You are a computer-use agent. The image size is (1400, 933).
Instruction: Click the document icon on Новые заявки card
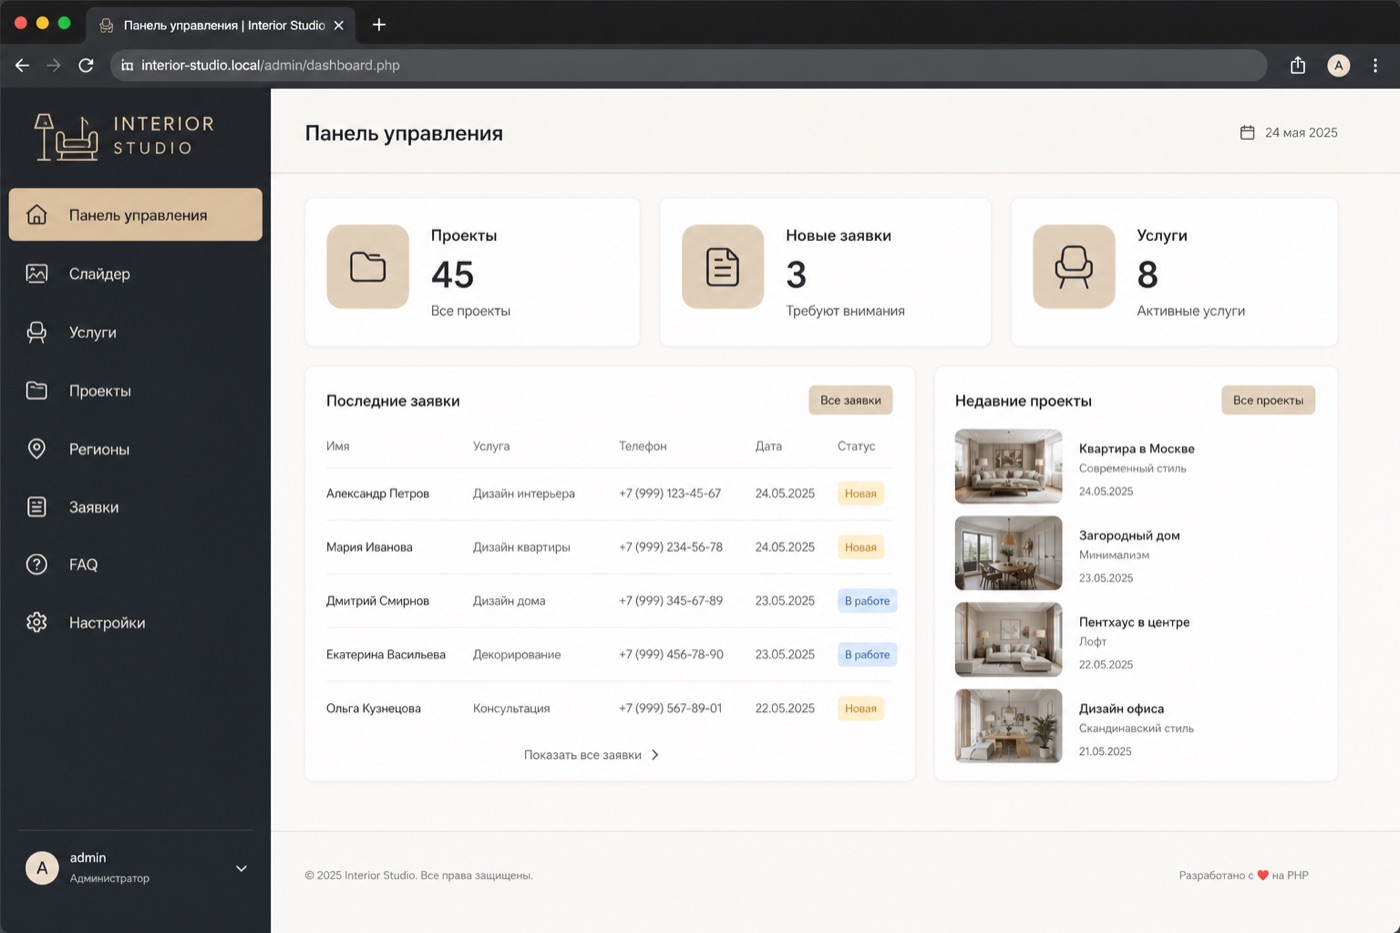pos(722,267)
